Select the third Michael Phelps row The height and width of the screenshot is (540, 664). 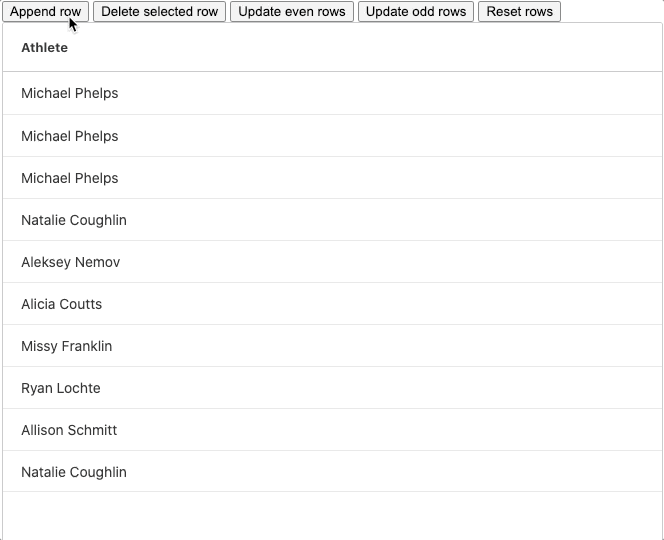click(x=332, y=177)
